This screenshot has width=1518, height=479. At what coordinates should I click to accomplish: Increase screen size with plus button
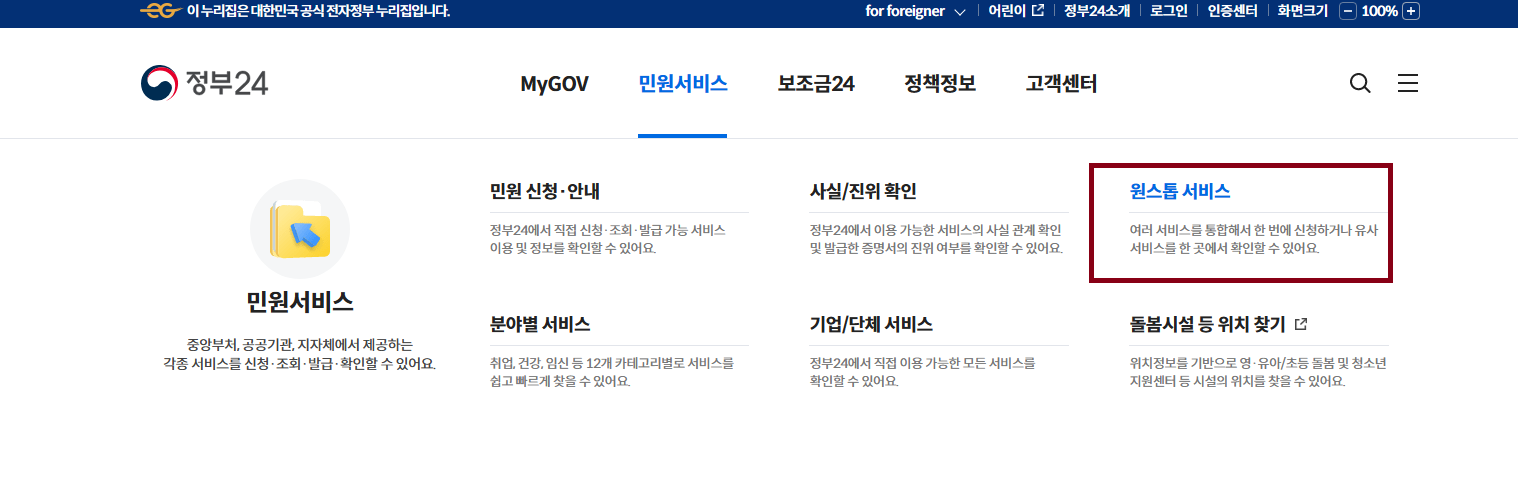pyautogui.click(x=1411, y=11)
